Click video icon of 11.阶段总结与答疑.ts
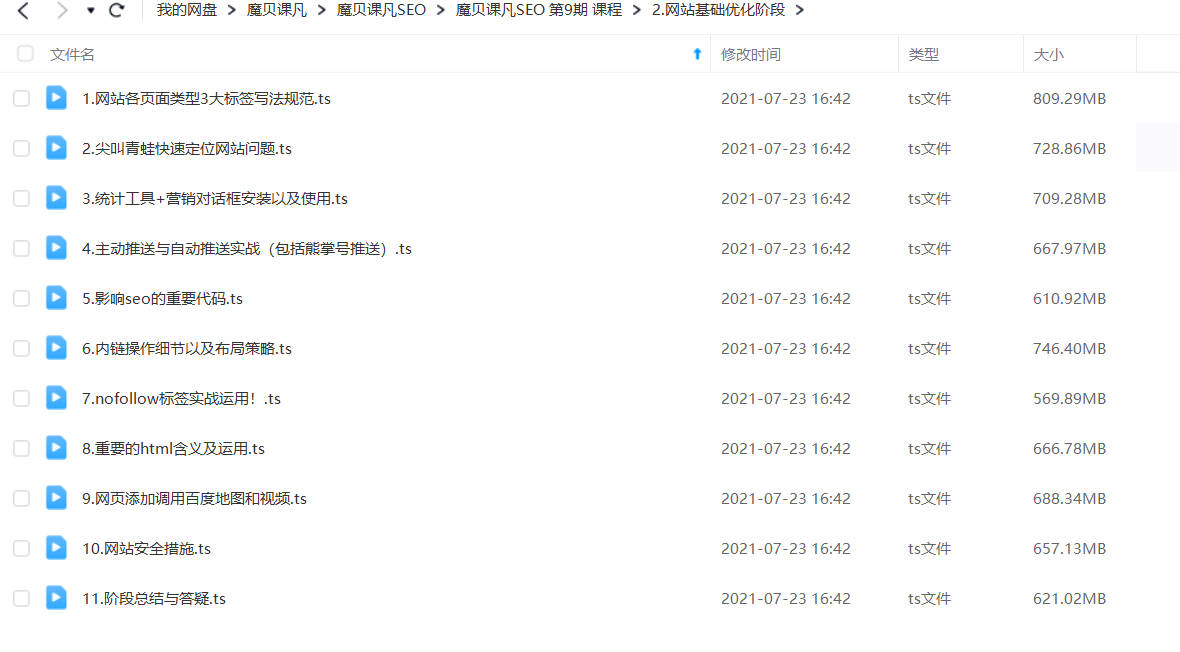The height and width of the screenshot is (652, 1180). coord(56,598)
